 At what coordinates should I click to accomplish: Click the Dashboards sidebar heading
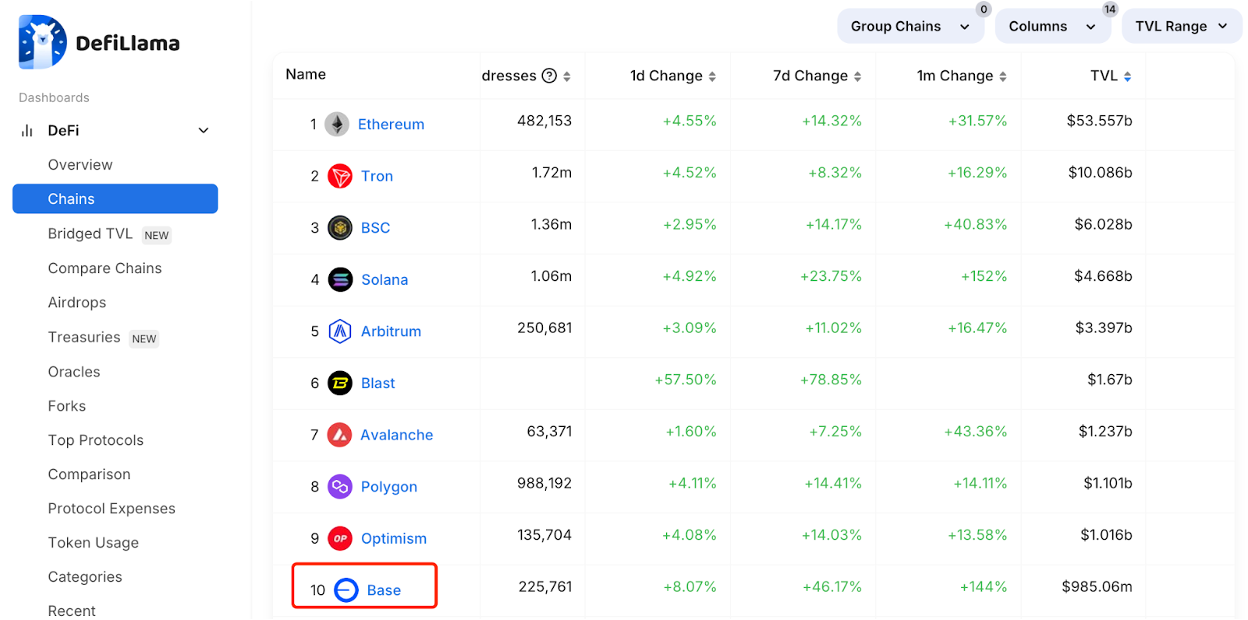pyautogui.click(x=54, y=98)
